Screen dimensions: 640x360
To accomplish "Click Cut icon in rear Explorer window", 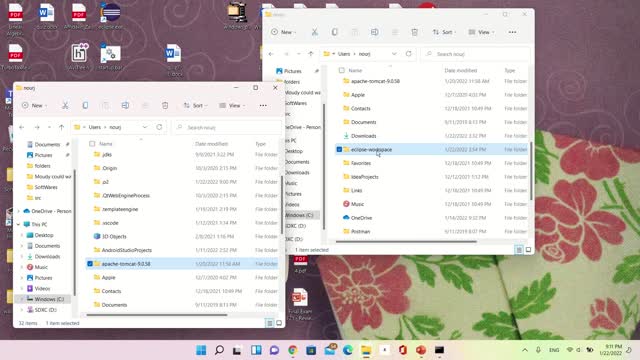I will pos(315,32).
